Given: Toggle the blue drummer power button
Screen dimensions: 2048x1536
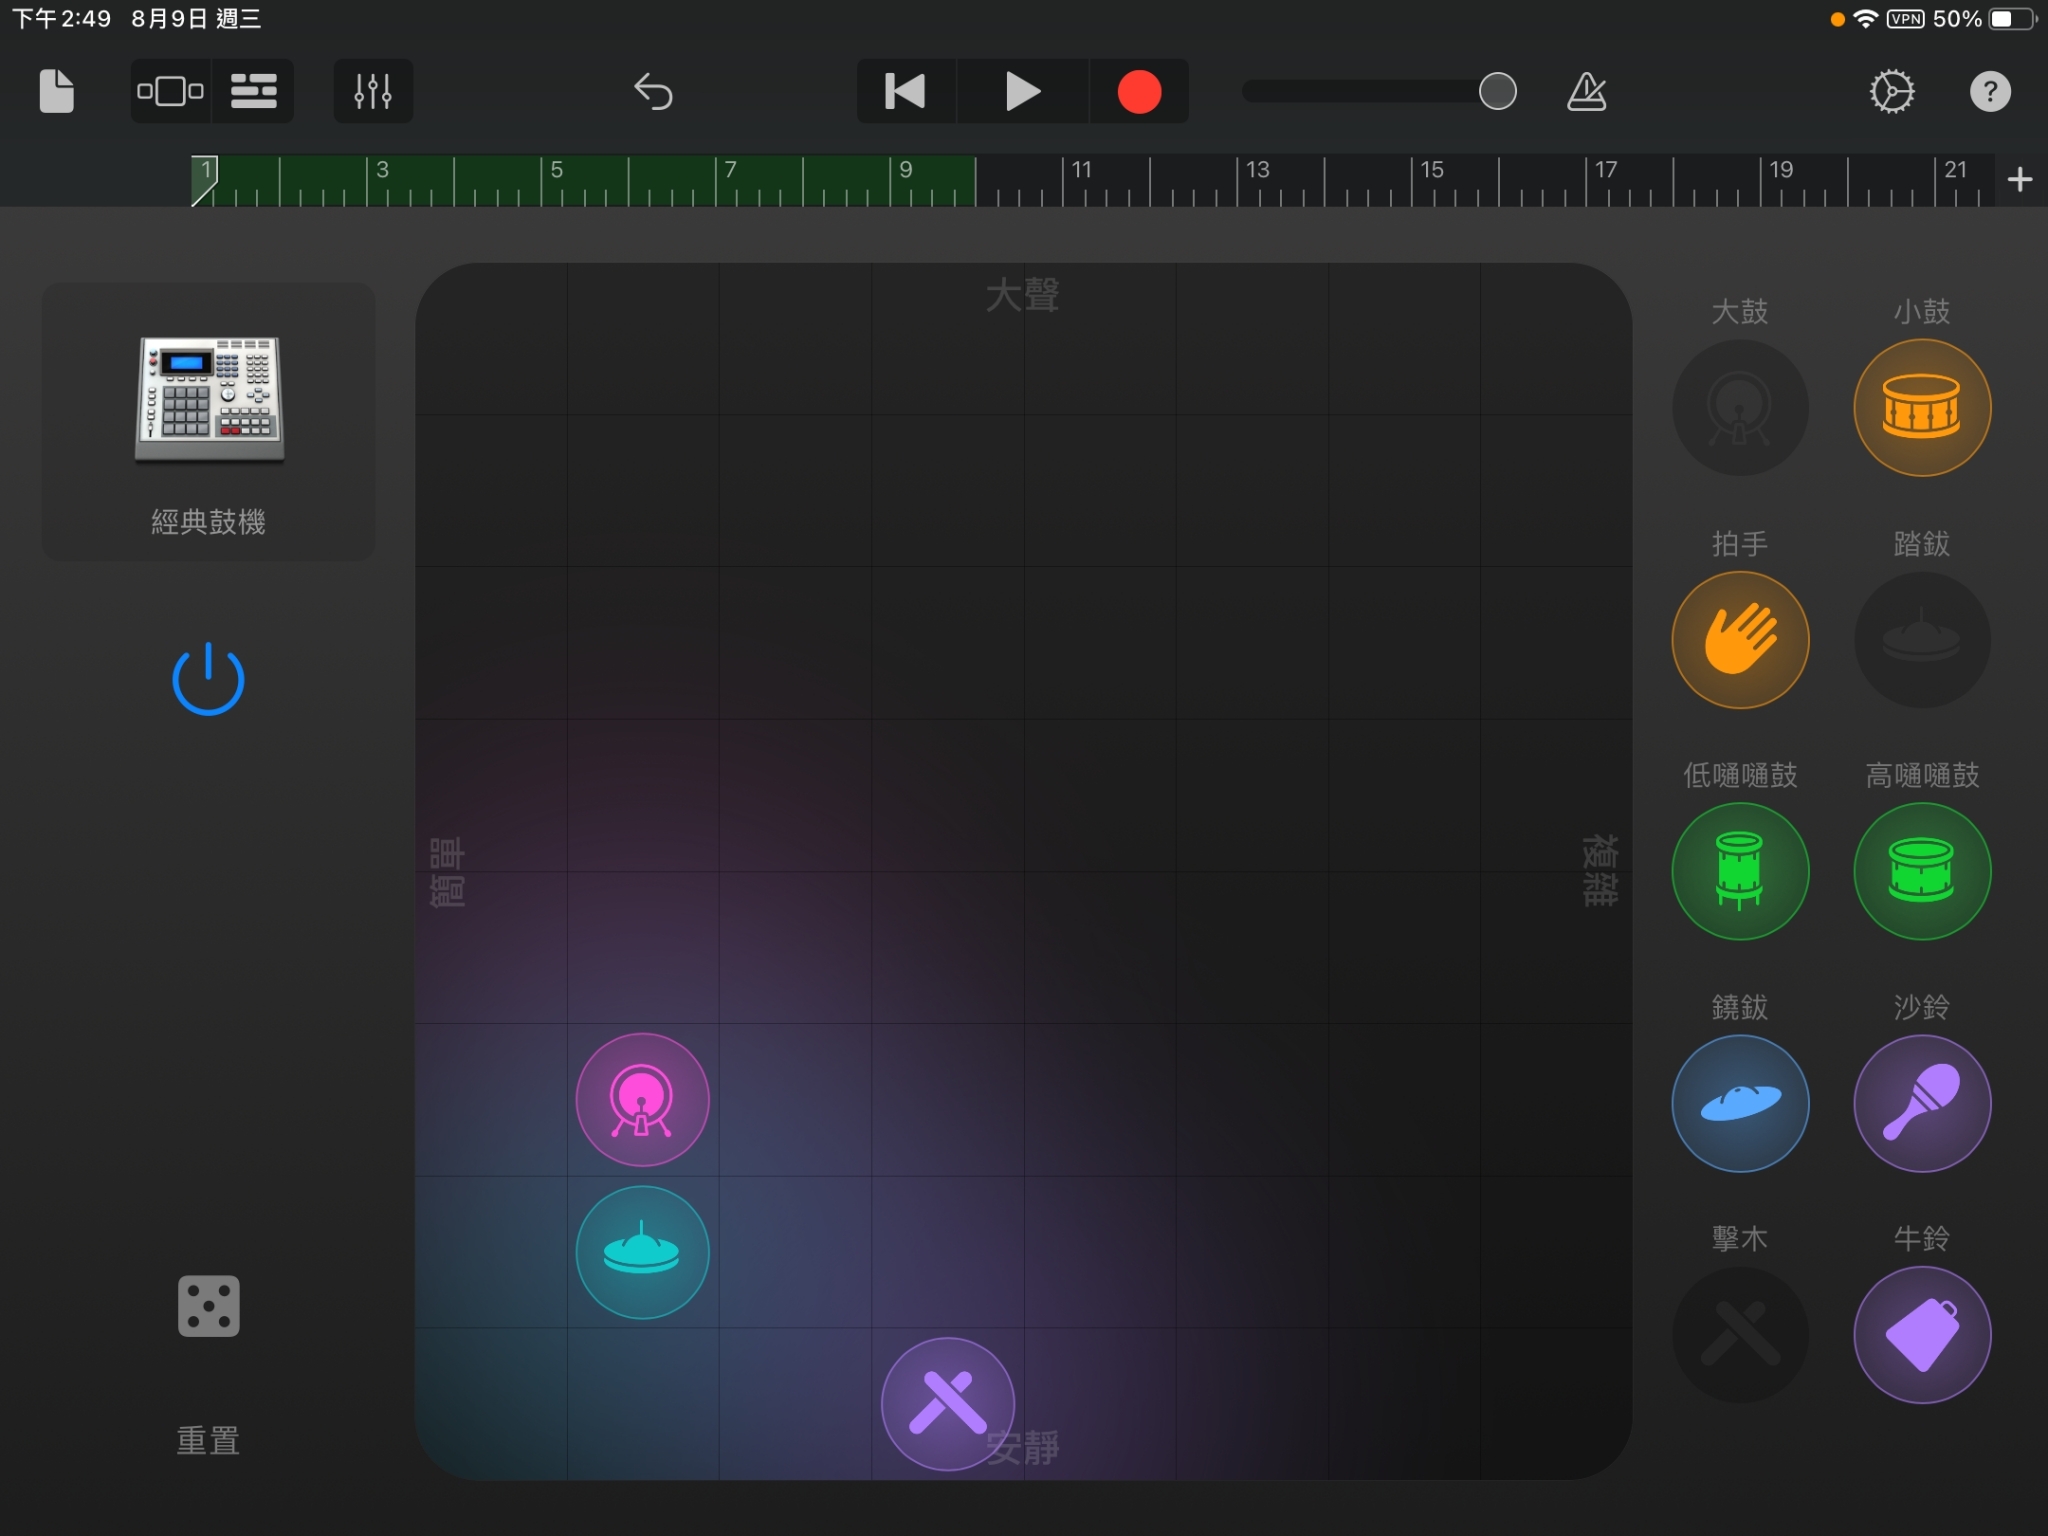Looking at the screenshot, I should (208, 680).
